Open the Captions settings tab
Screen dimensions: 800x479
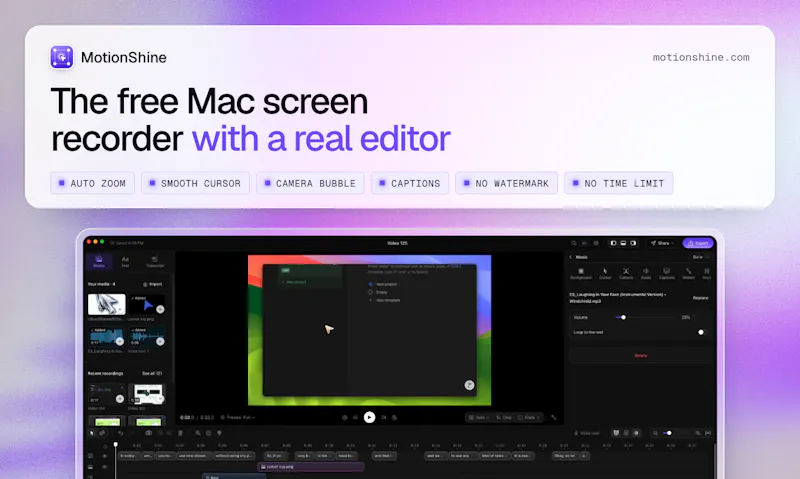pos(666,273)
